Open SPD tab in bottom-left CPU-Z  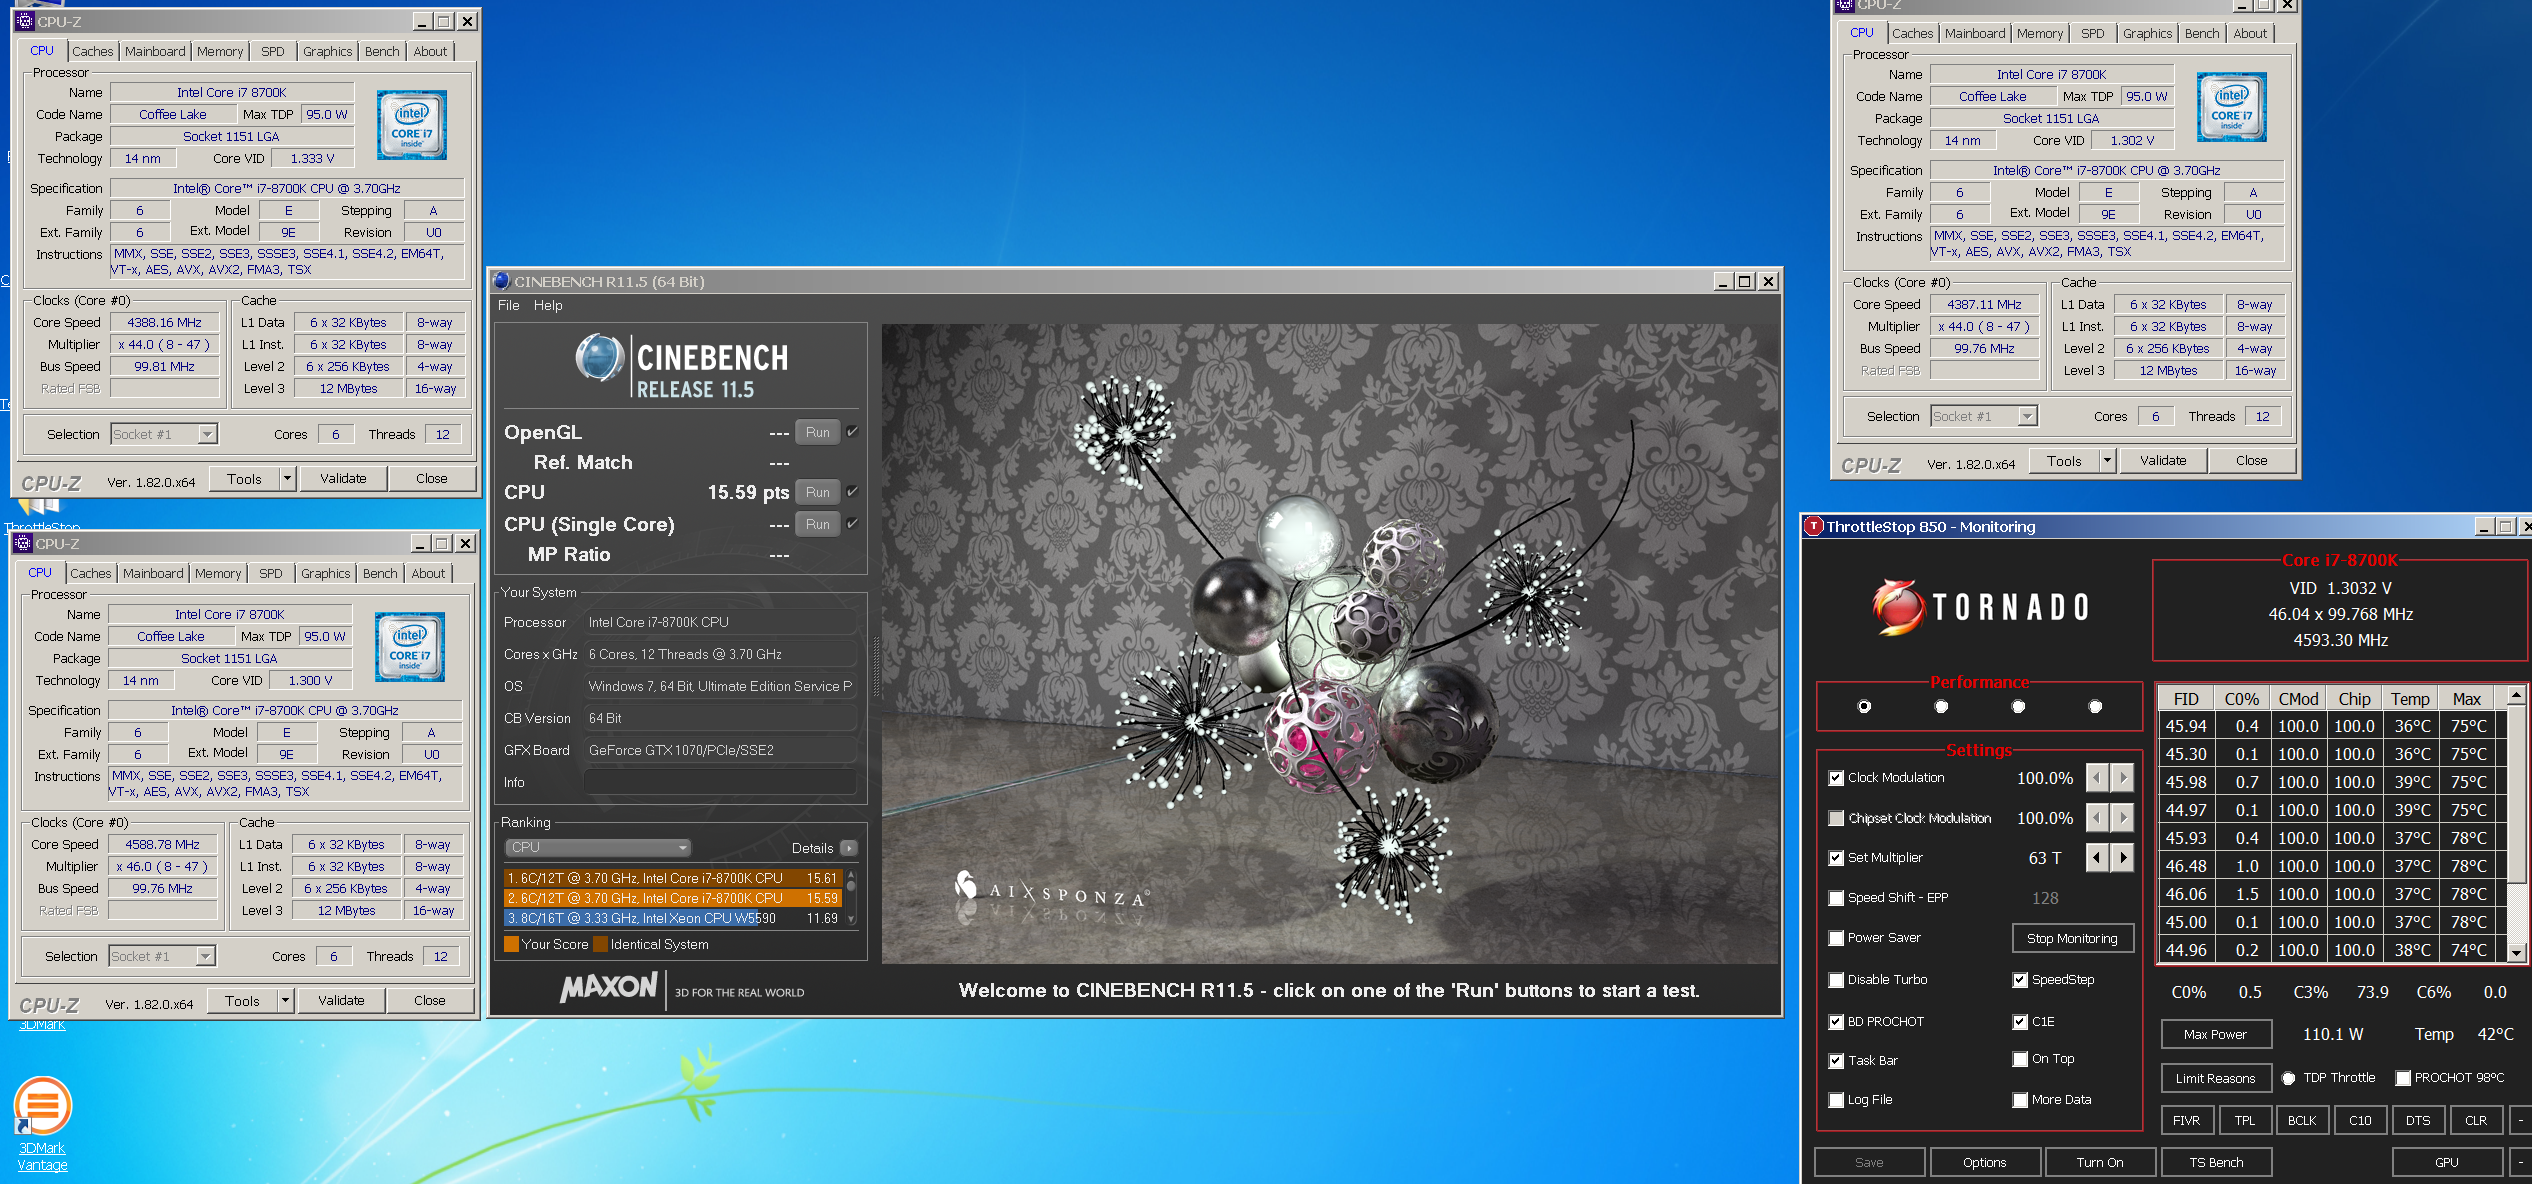(x=270, y=573)
